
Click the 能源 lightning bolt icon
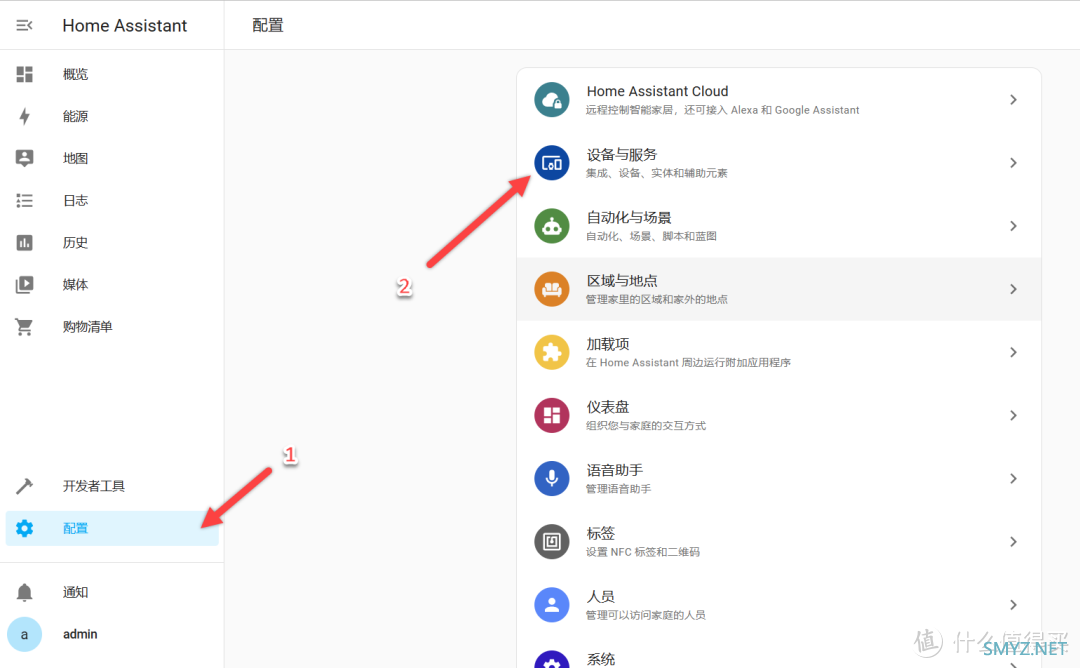point(24,116)
